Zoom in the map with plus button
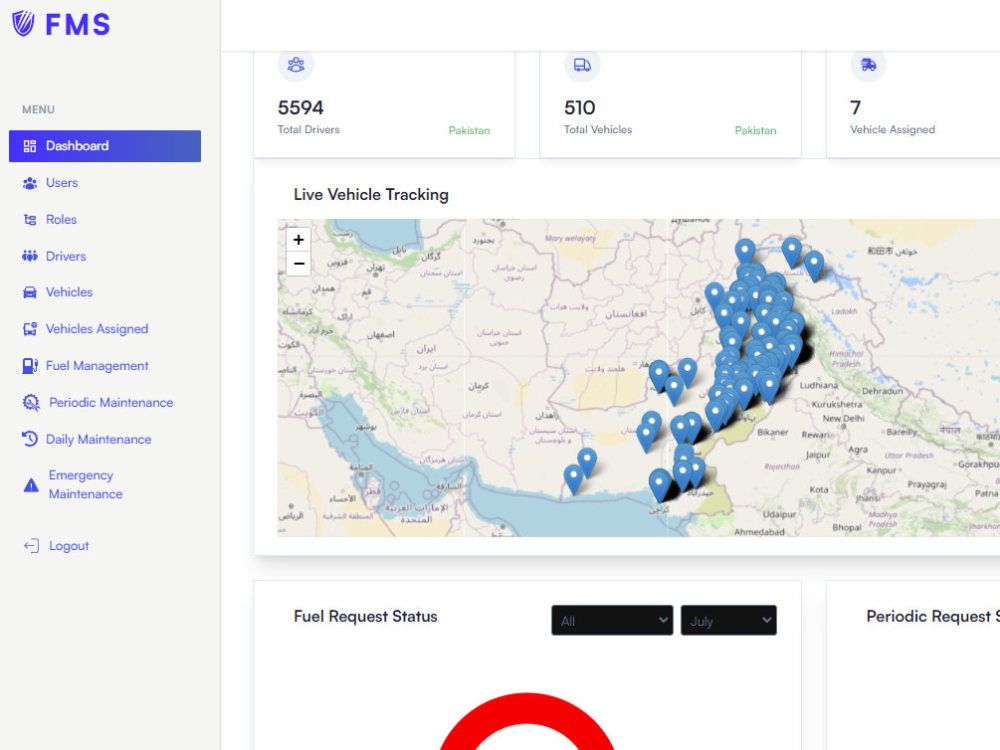This screenshot has height=750, width=1000. click(x=298, y=240)
